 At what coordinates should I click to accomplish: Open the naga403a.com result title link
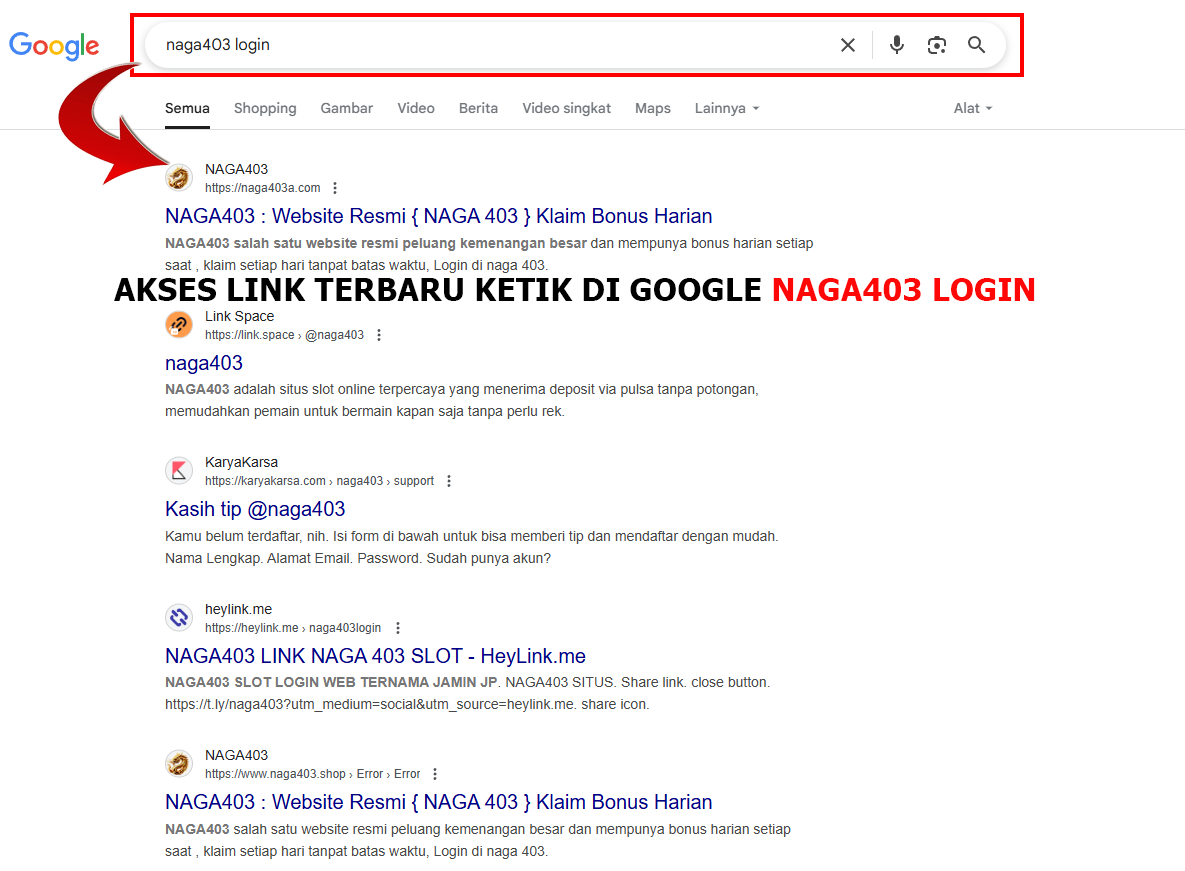pyautogui.click(x=438, y=216)
